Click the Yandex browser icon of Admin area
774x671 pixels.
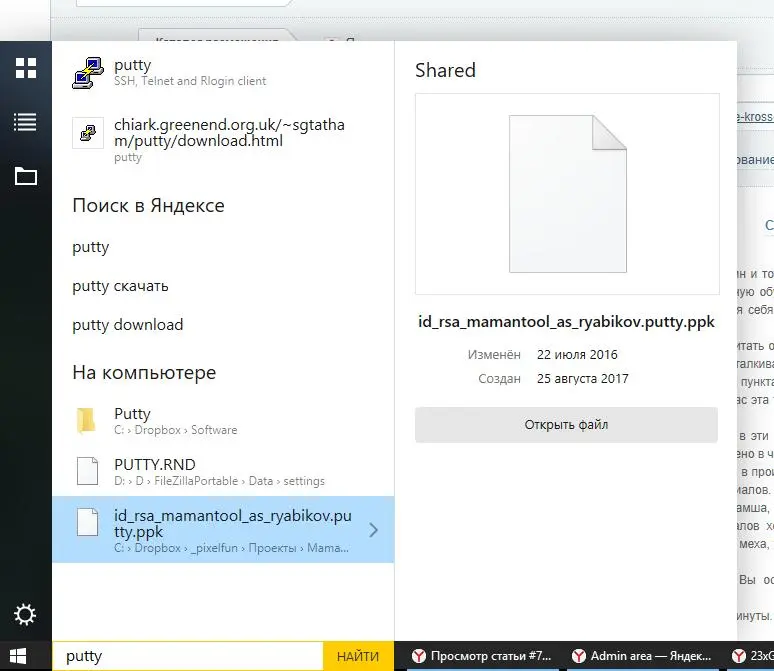tap(579, 656)
